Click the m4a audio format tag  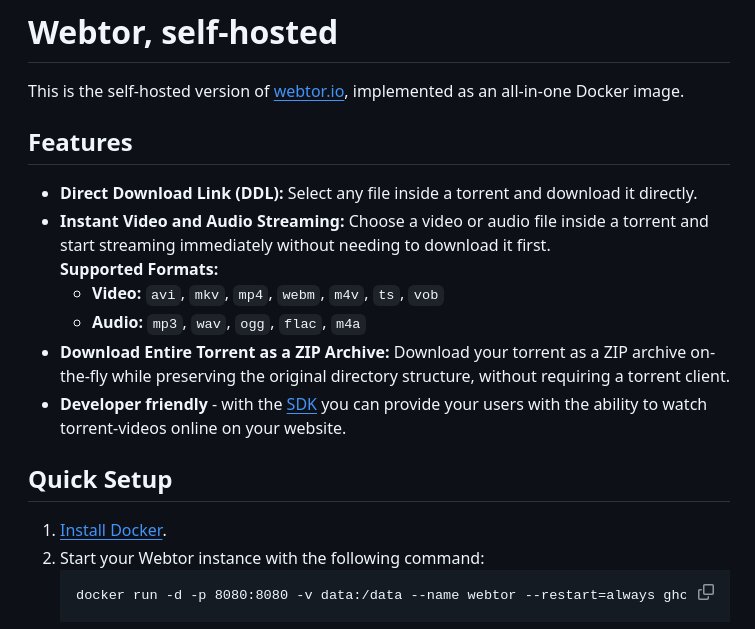click(x=348, y=324)
